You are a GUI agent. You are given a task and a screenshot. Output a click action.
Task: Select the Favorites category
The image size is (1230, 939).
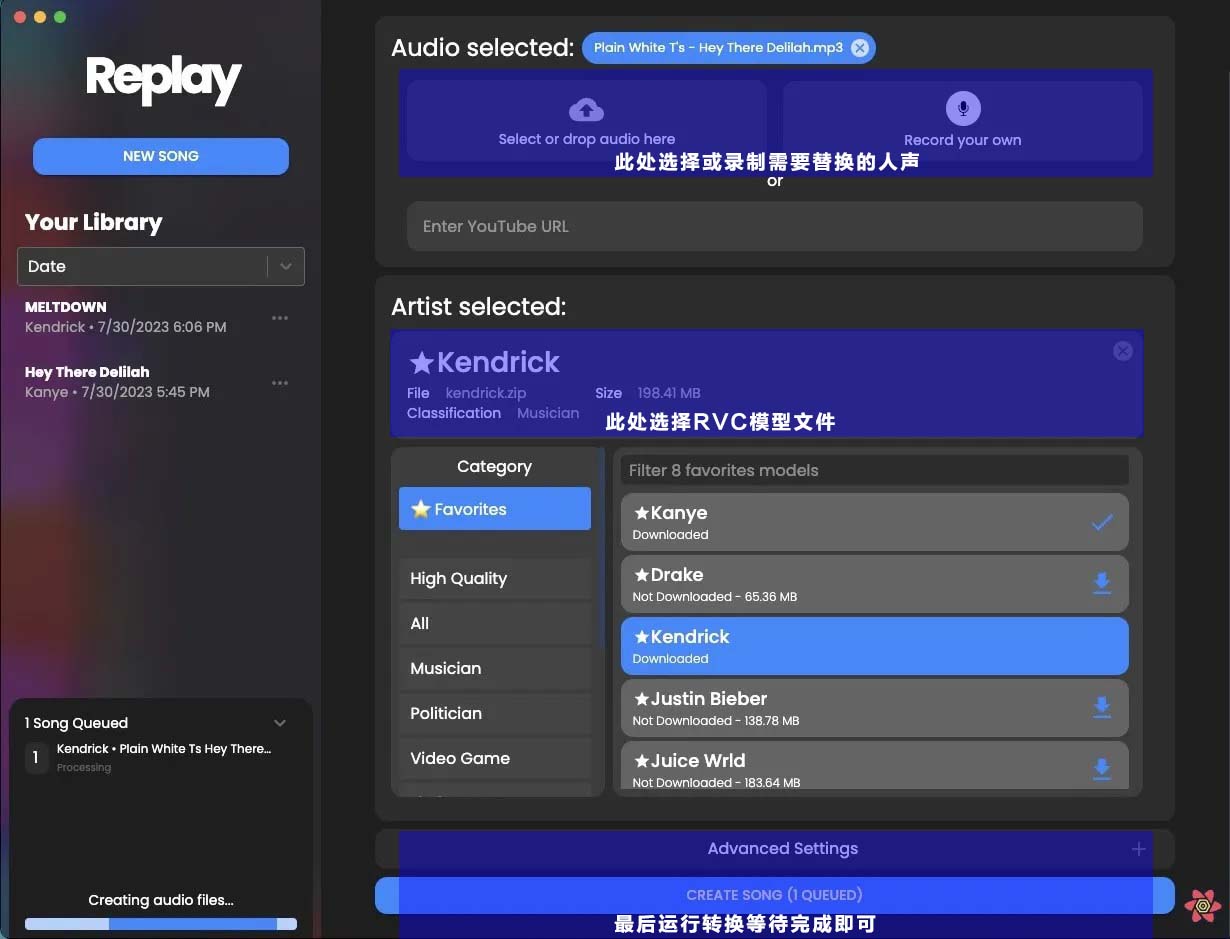tap(495, 509)
